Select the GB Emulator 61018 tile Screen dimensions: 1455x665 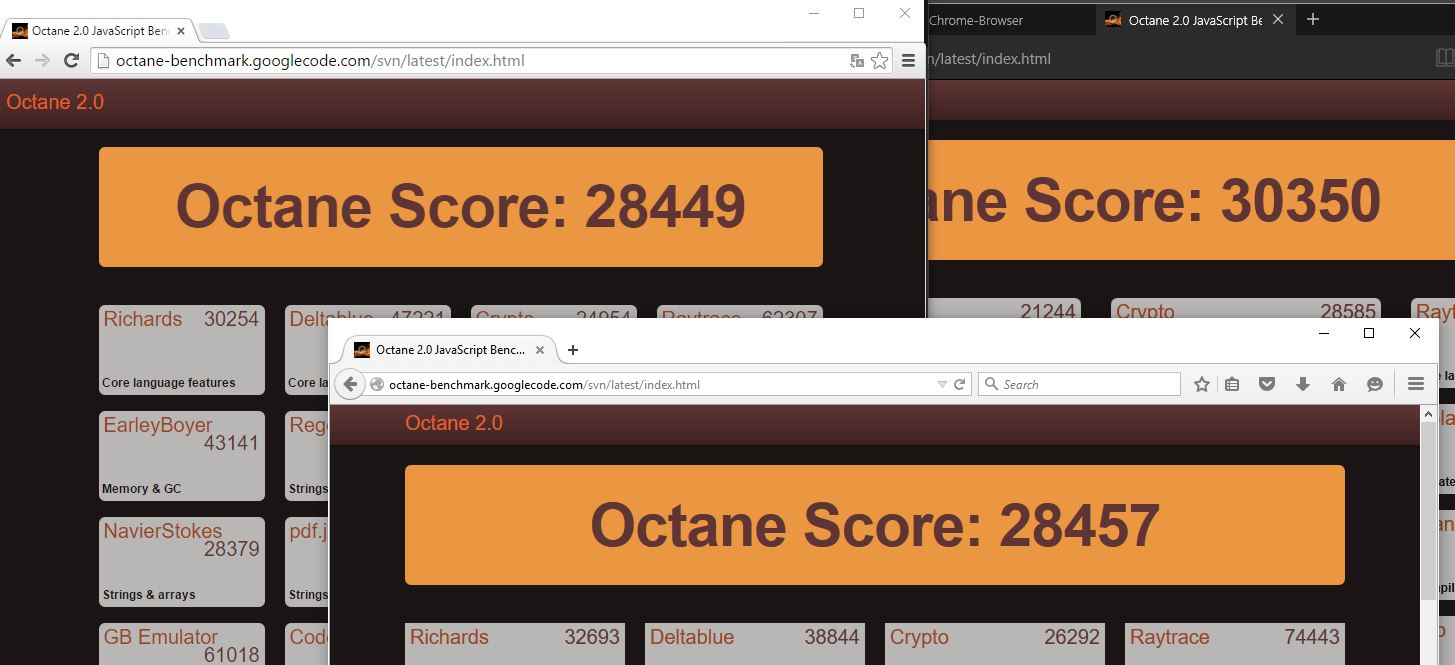click(x=182, y=644)
